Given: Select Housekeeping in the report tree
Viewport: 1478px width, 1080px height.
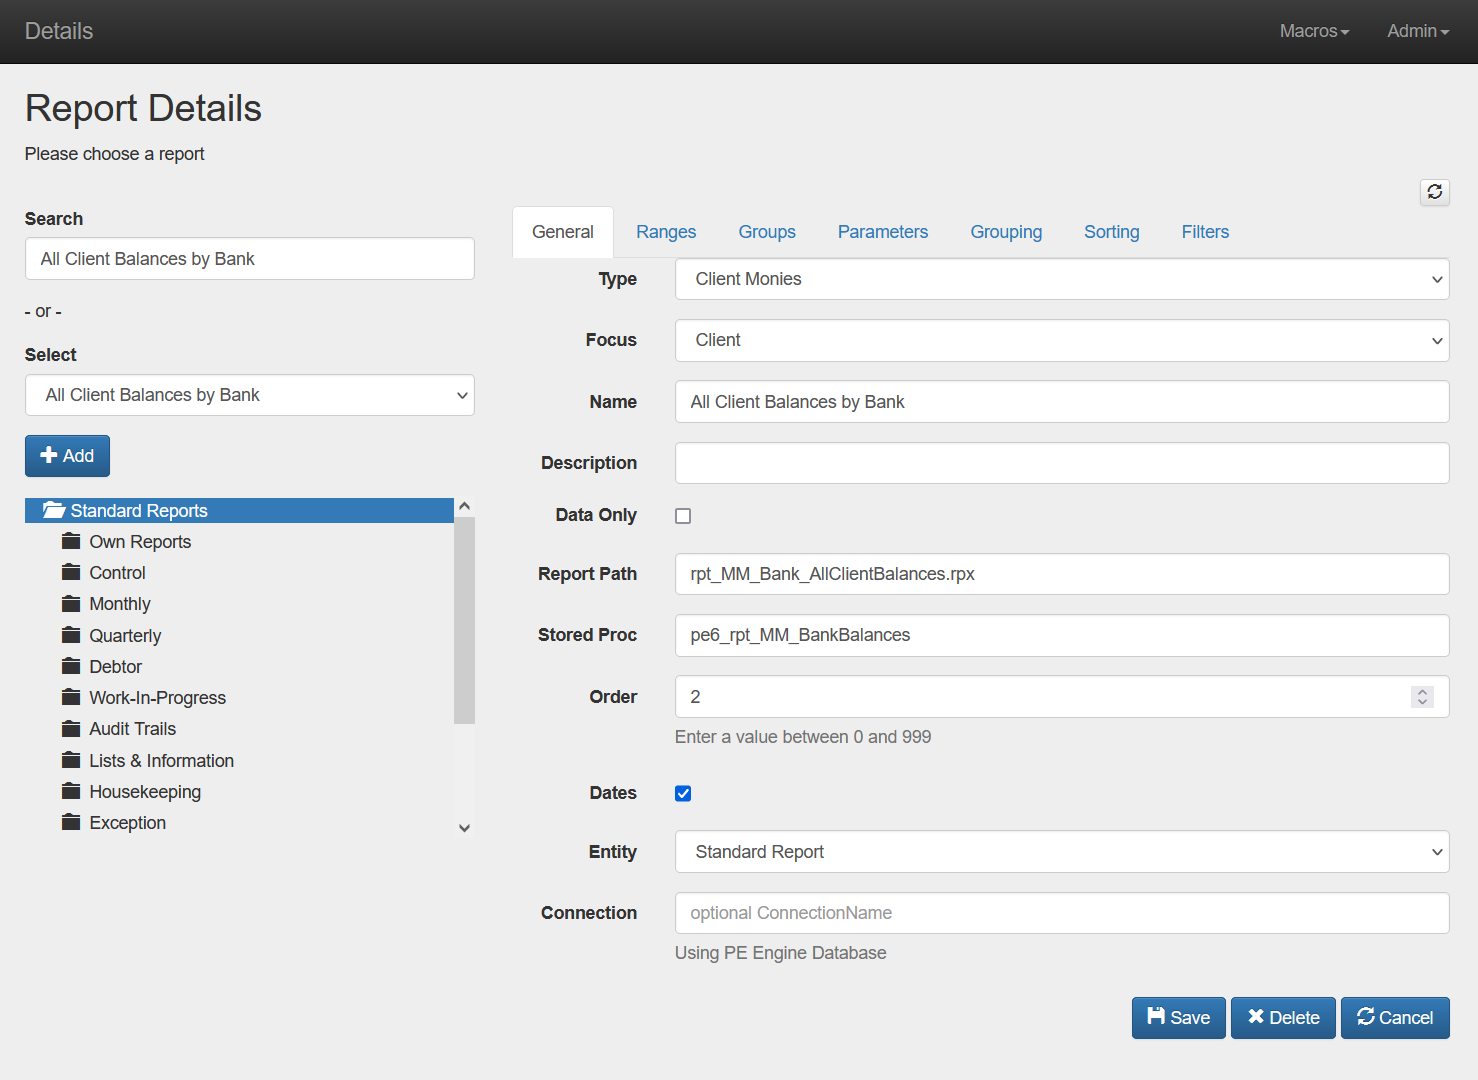Looking at the screenshot, I should tap(145, 792).
